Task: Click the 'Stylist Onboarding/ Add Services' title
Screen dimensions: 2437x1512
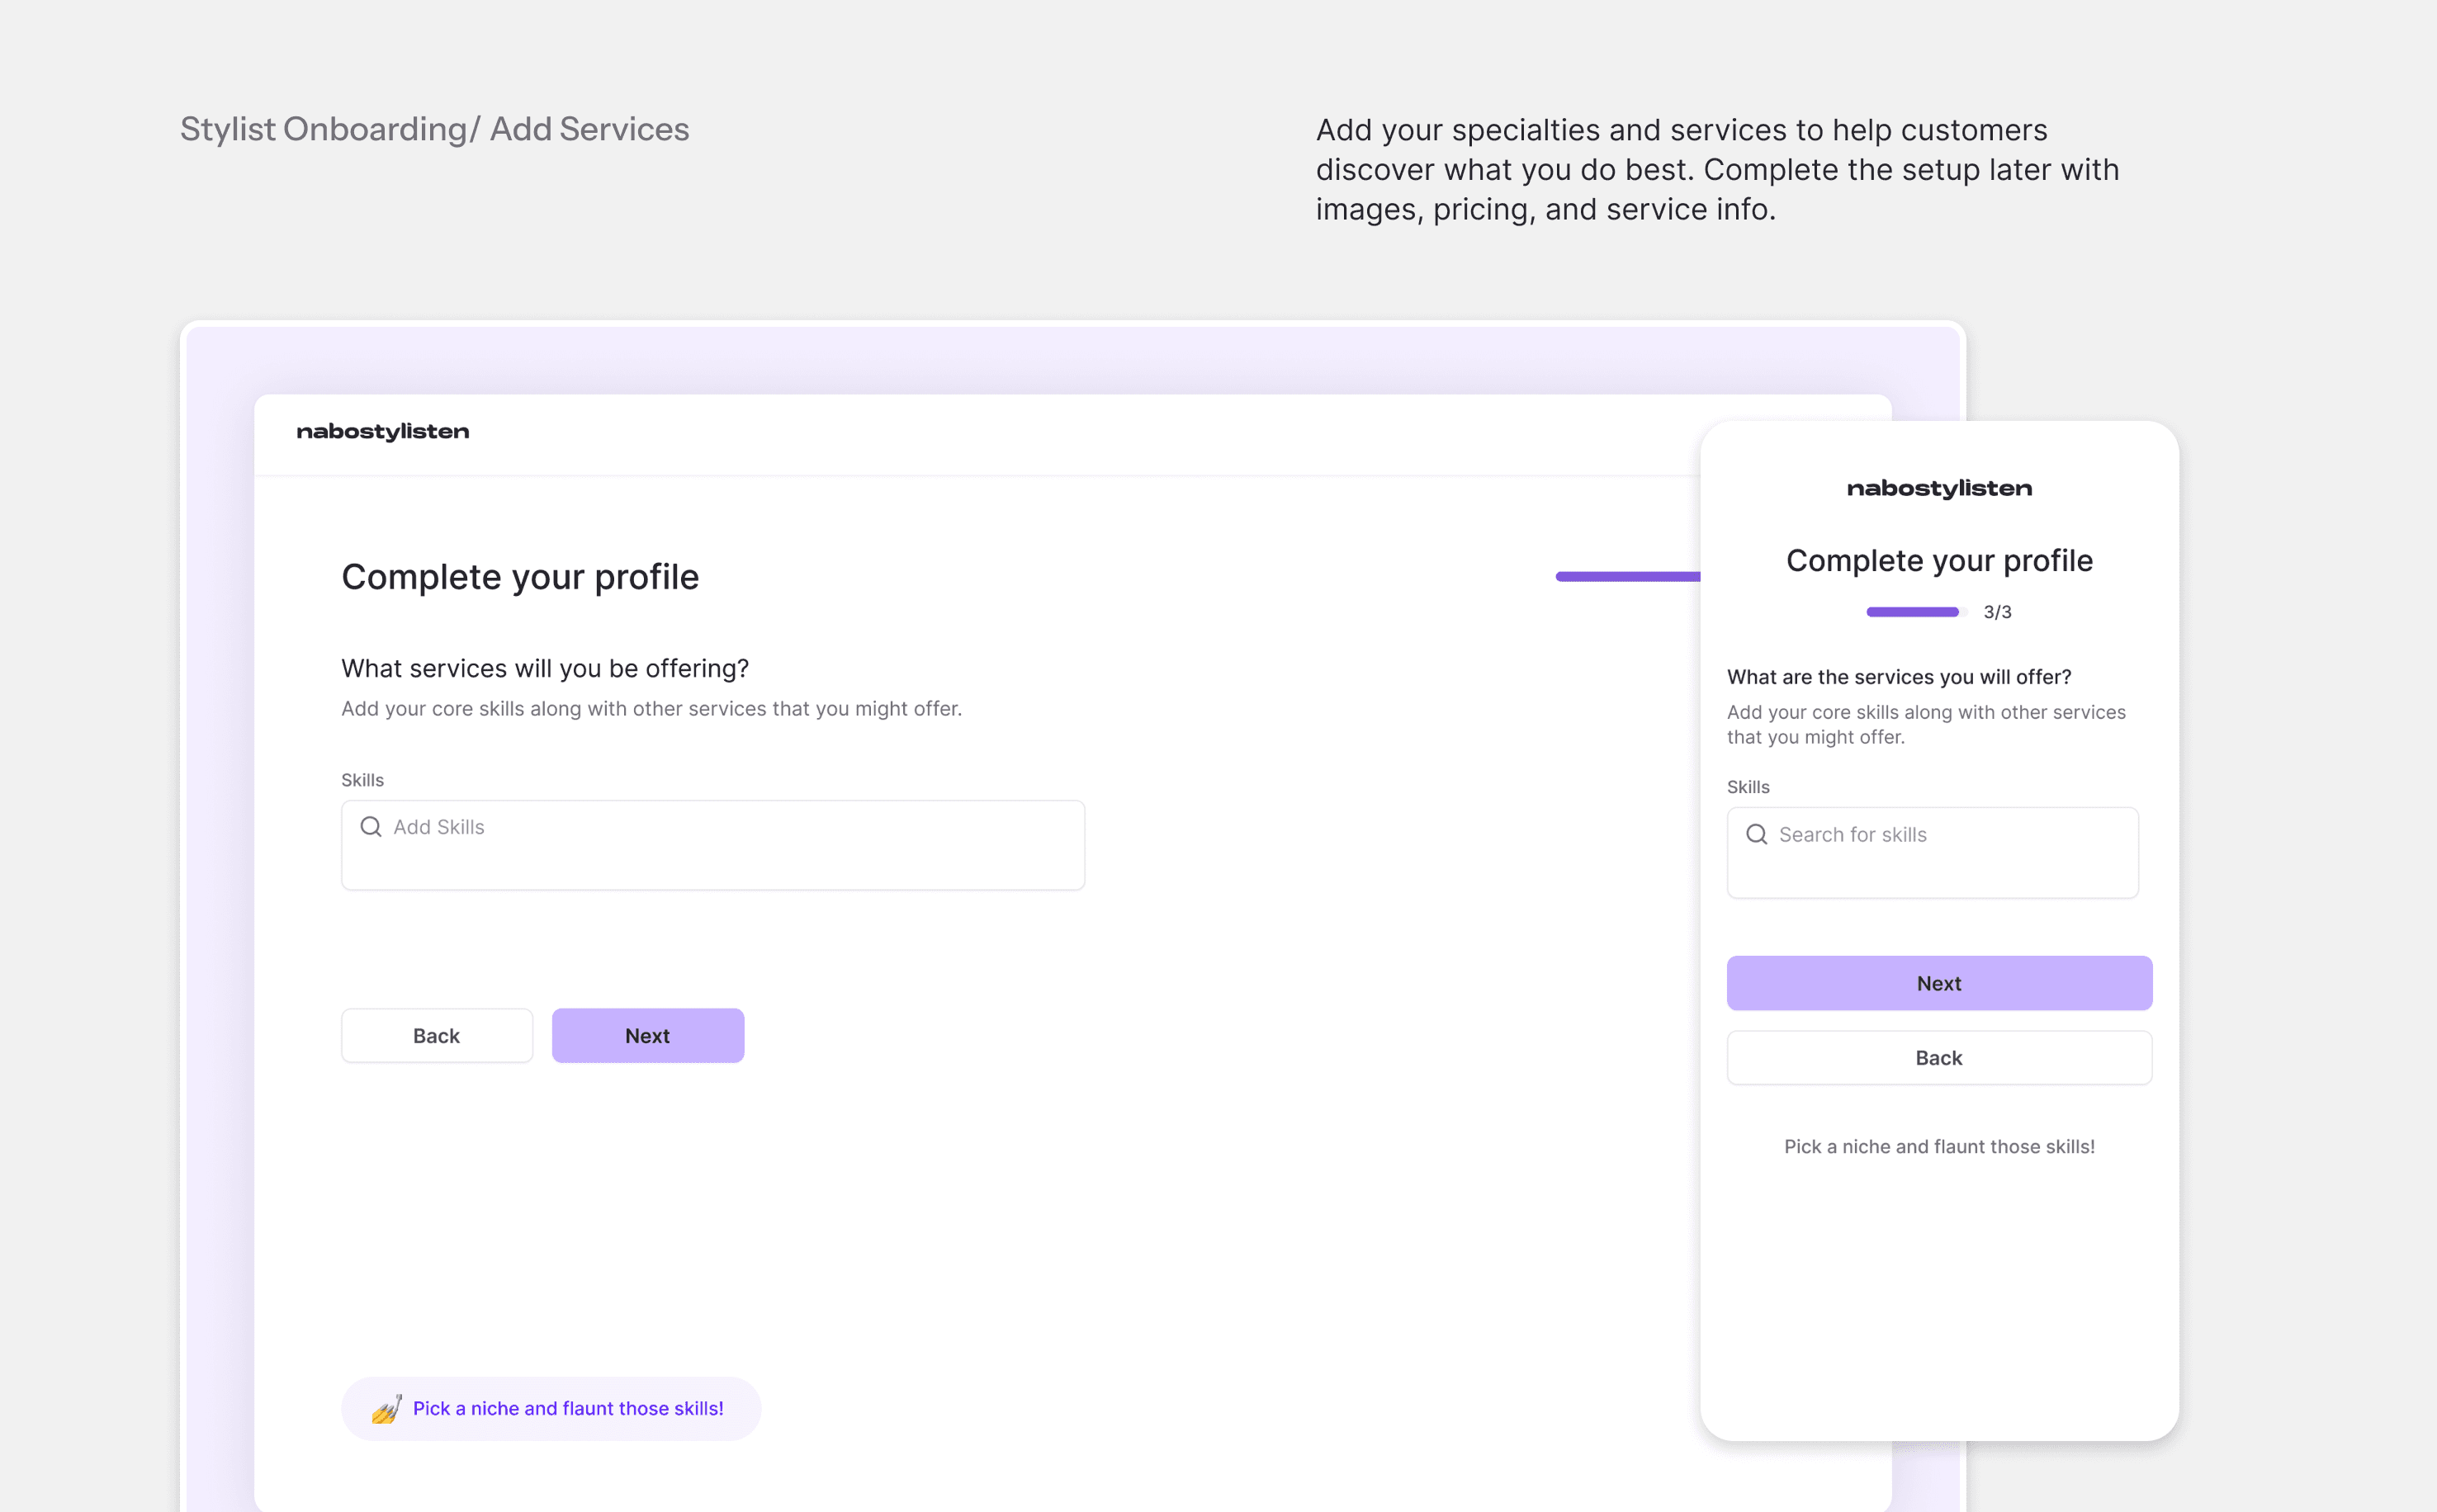Action: click(x=434, y=129)
